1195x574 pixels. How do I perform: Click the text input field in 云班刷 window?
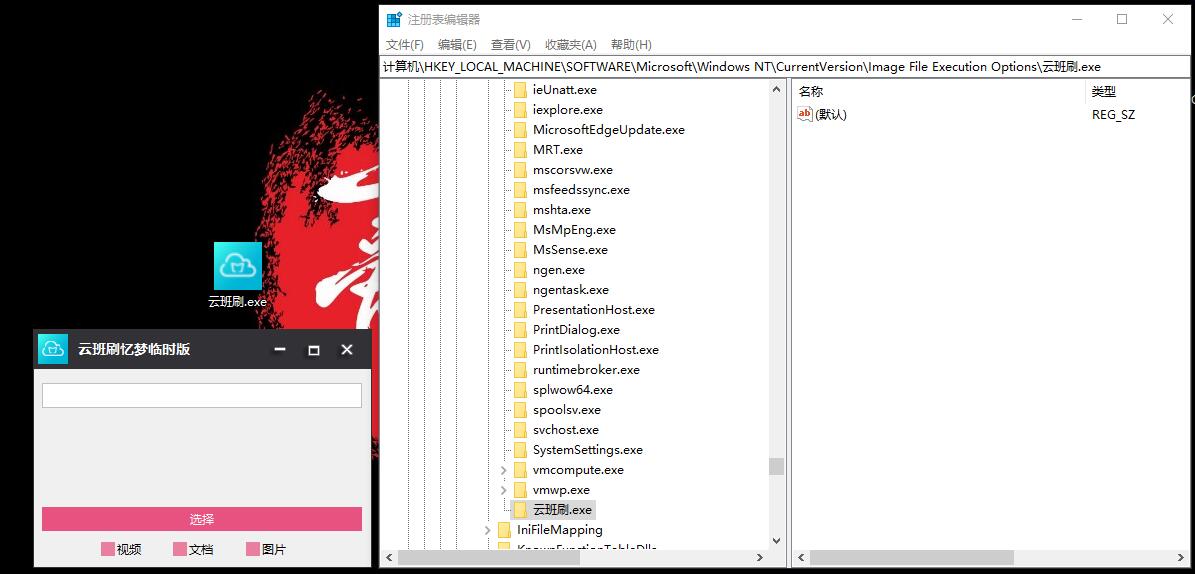(x=202, y=396)
